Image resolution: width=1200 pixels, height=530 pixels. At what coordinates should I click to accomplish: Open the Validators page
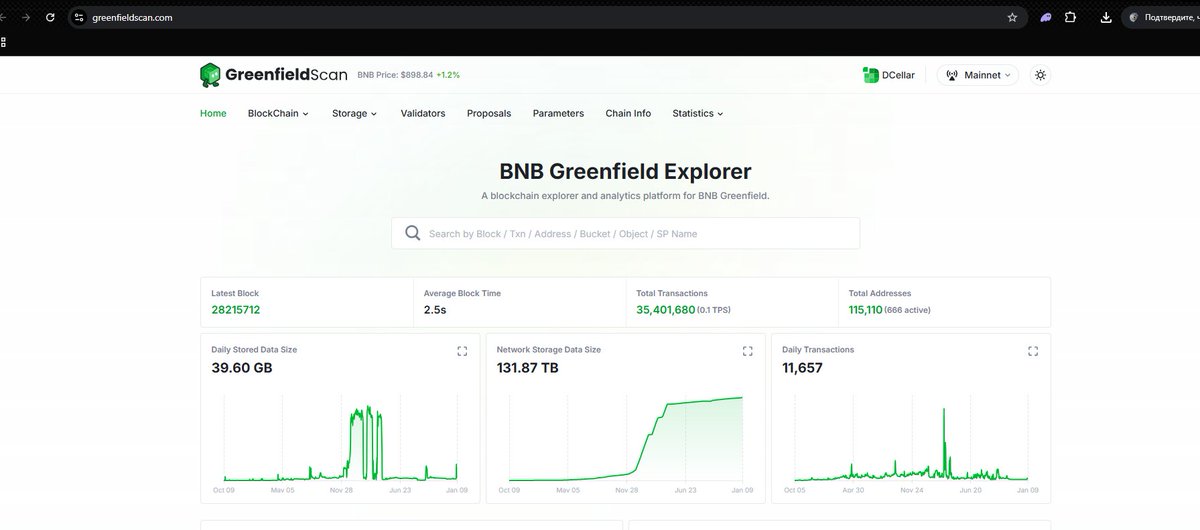tap(423, 113)
